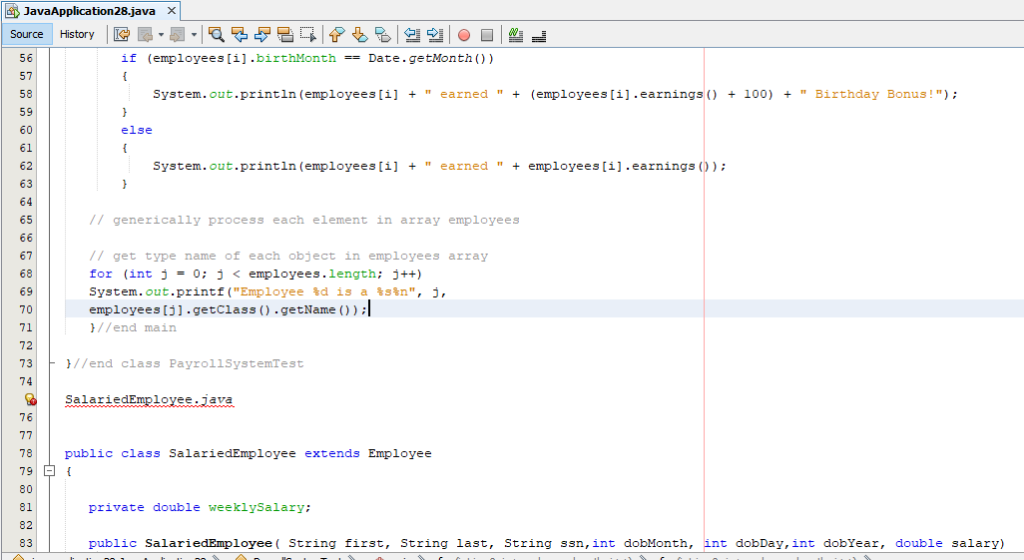This screenshot has width=1024, height=560.
Task: Collapse the code fold at line 79
Action: 49,471
